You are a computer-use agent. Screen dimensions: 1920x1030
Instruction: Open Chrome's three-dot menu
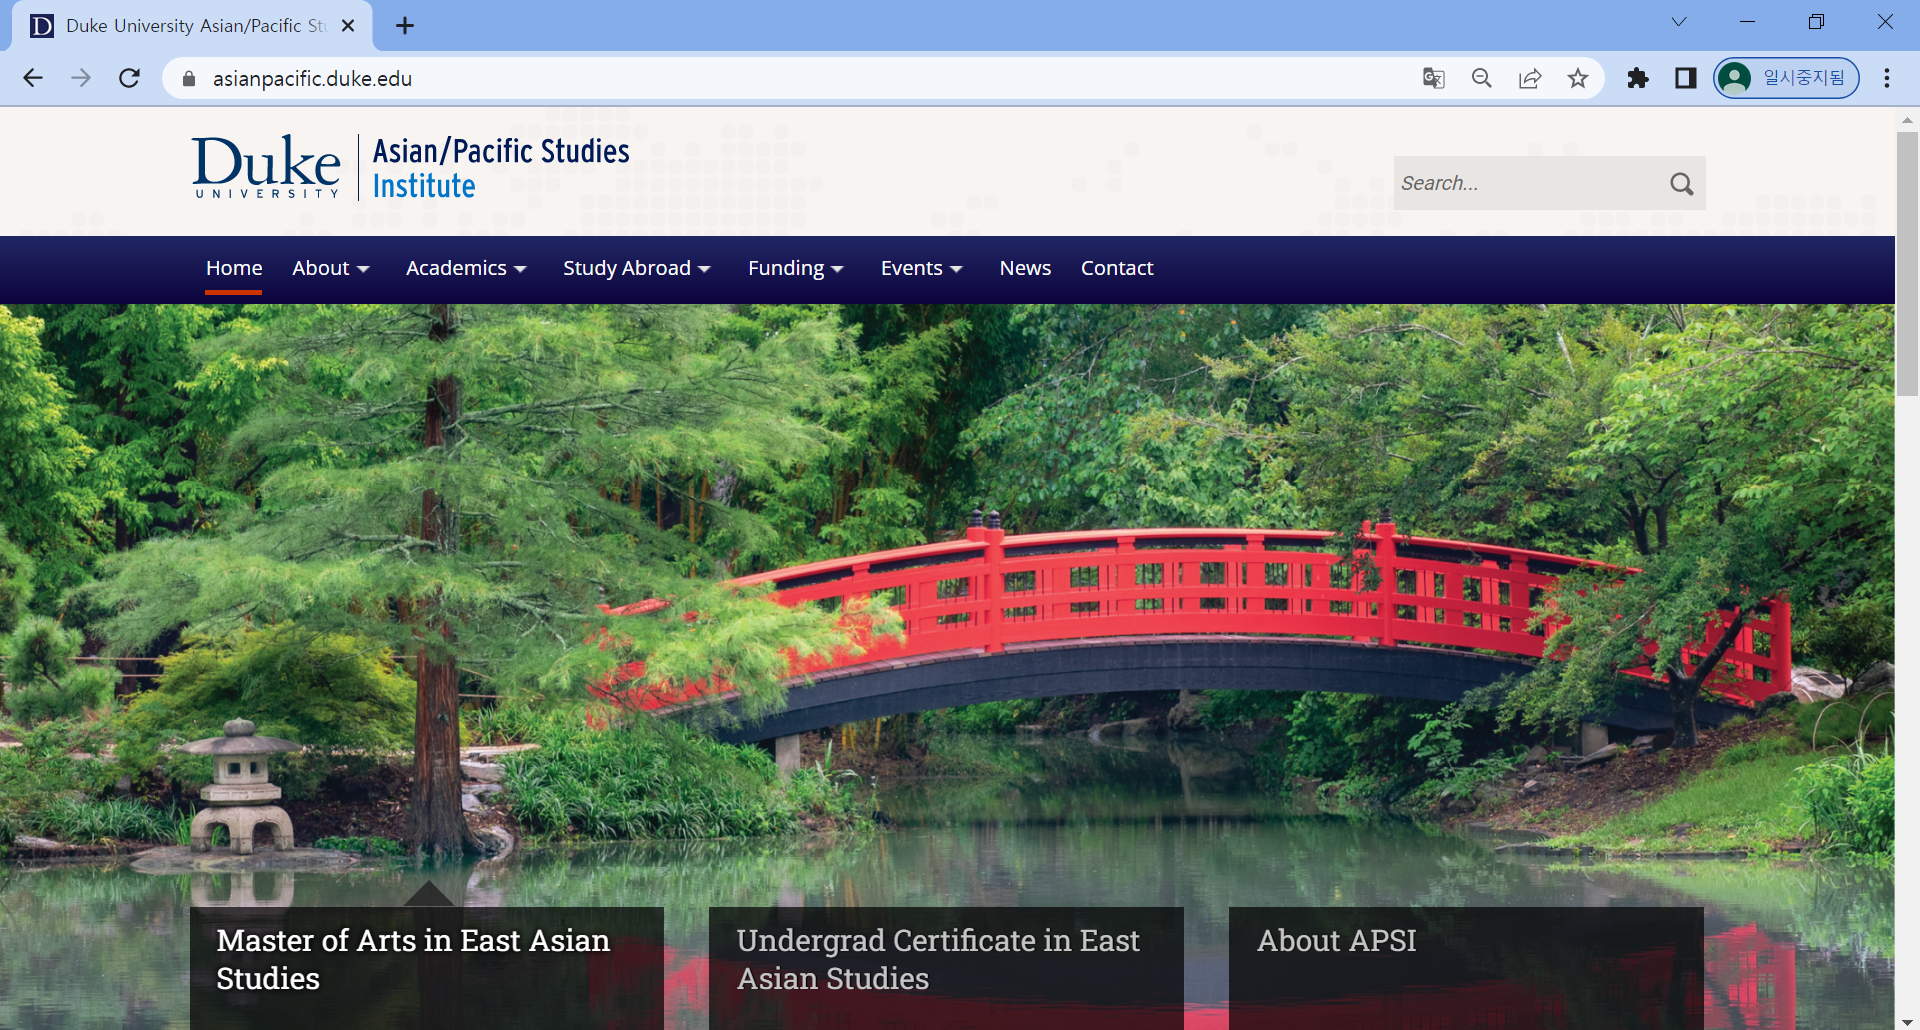[x=1887, y=78]
